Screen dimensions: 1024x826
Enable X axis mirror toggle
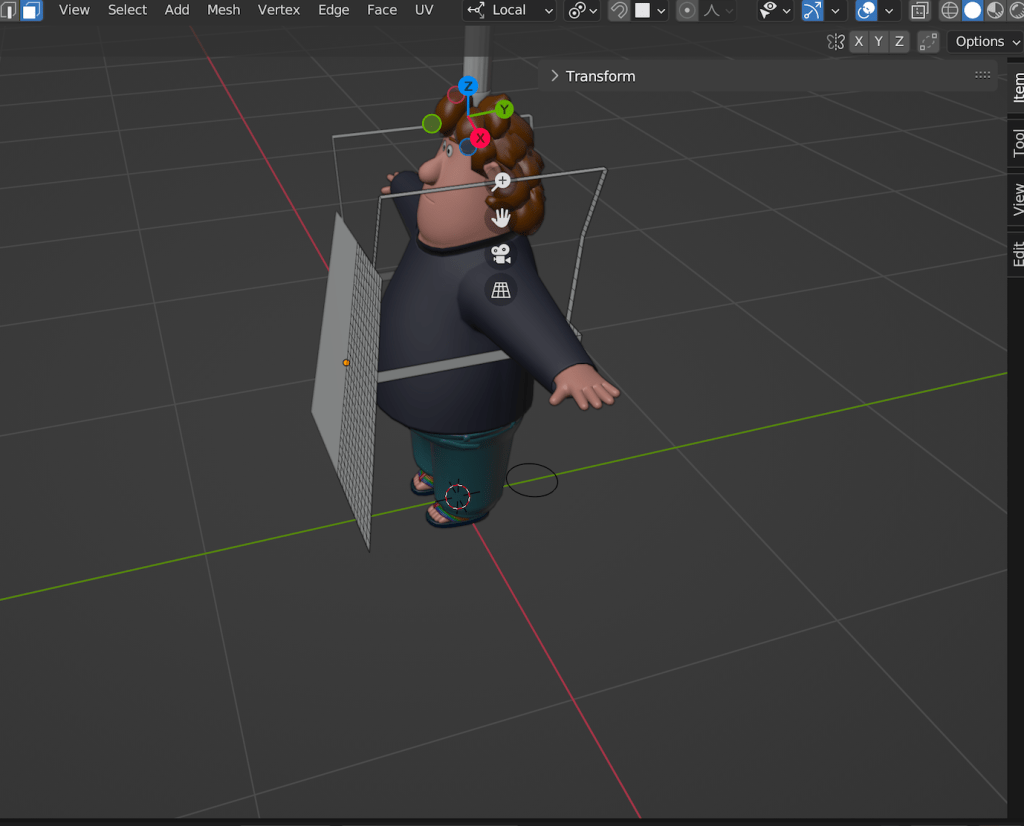point(859,41)
